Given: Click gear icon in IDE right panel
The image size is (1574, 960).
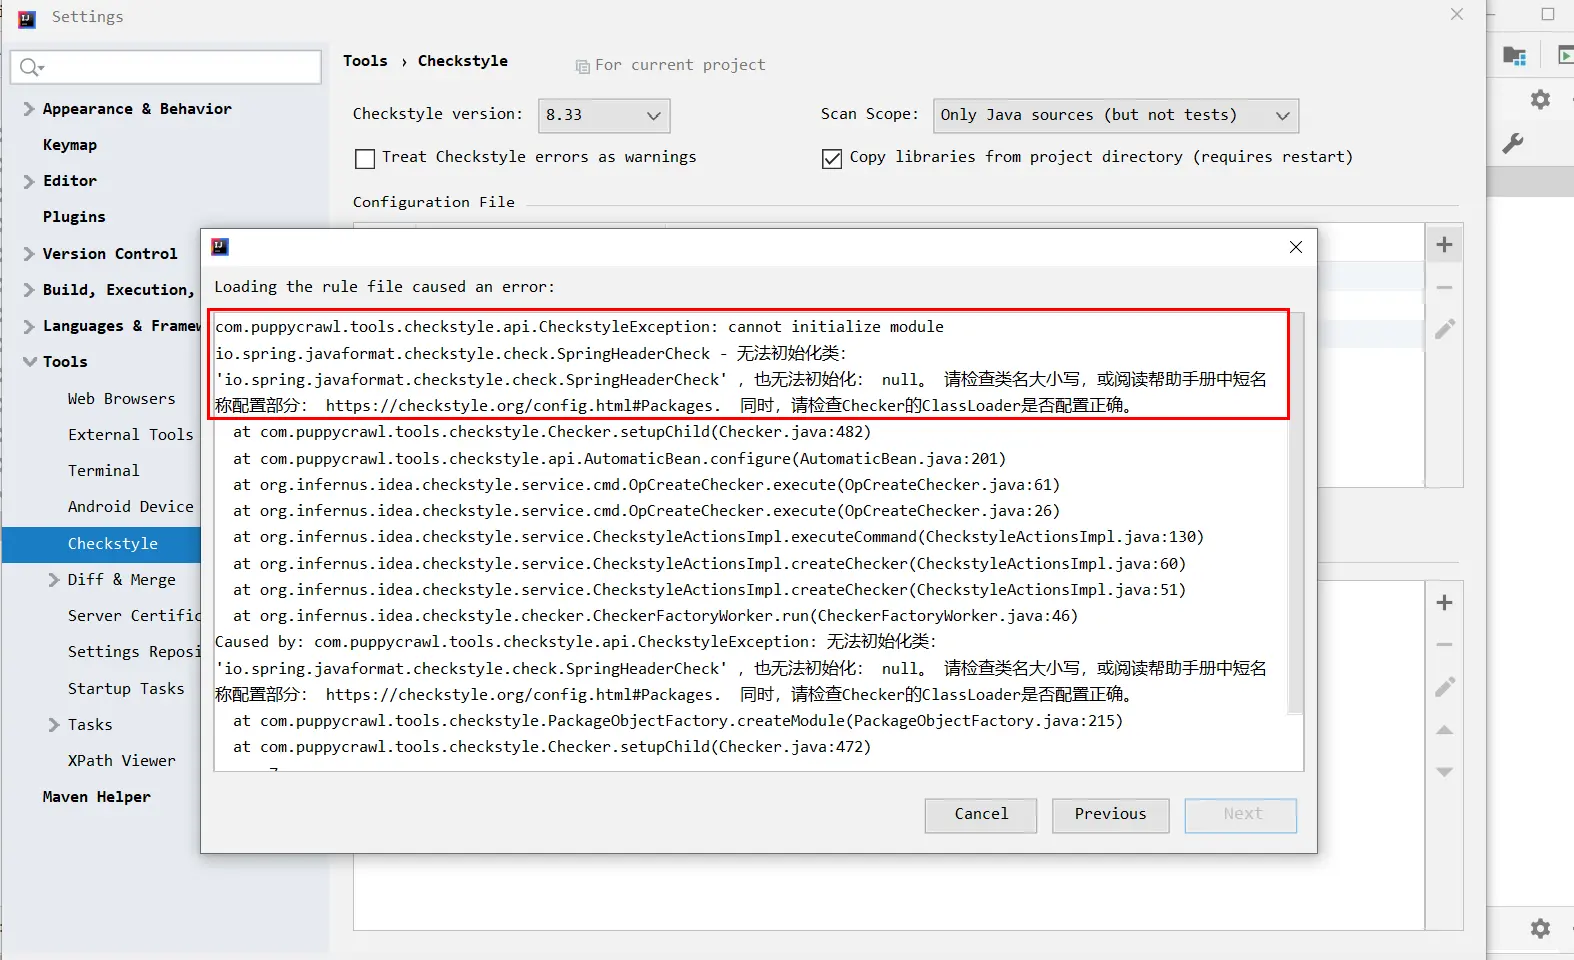Looking at the screenshot, I should 1540,100.
